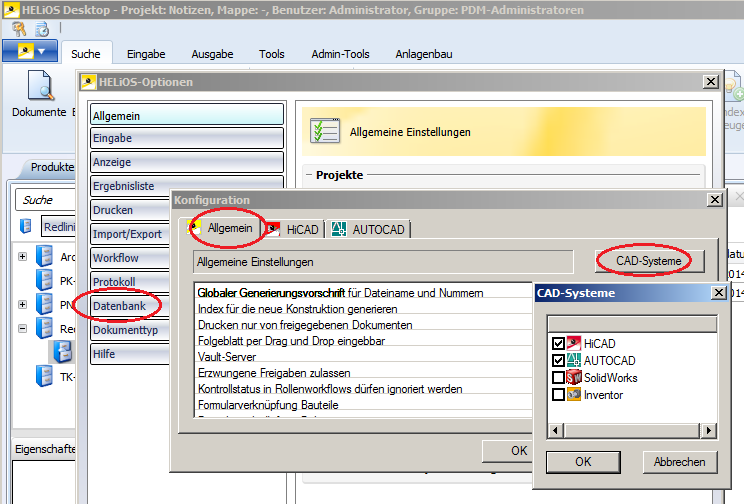Click the CAD-Systeme button

click(649, 261)
